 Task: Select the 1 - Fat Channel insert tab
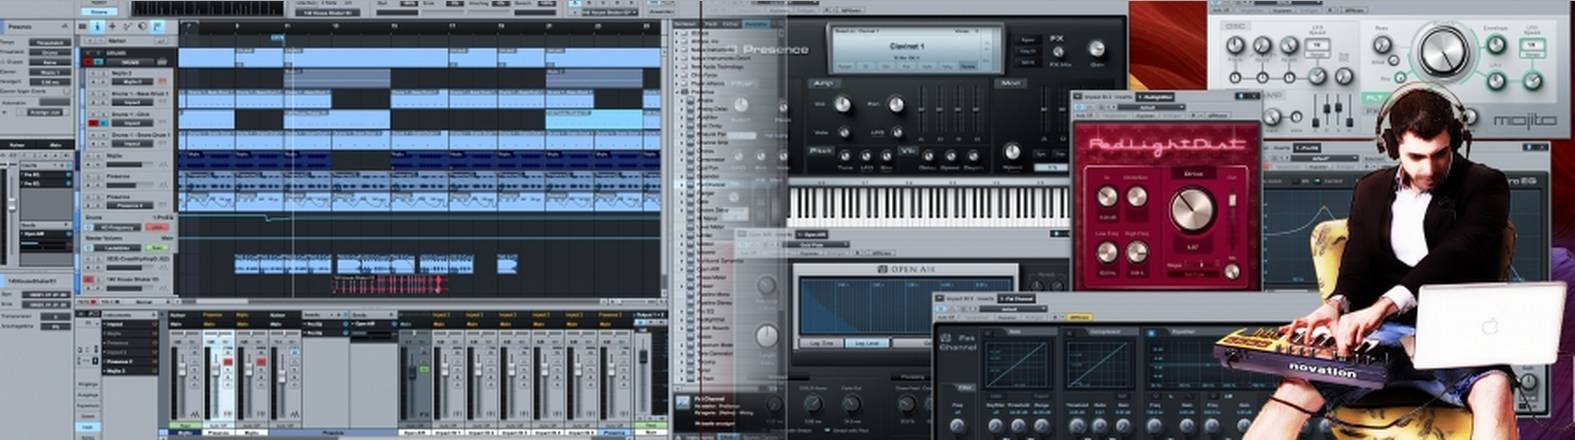[1016, 298]
